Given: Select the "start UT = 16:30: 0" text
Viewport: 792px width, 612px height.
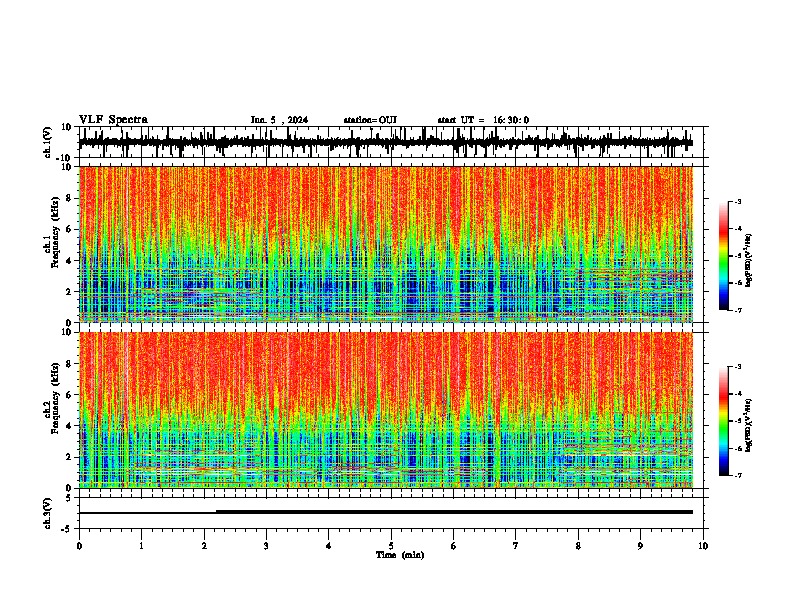Looking at the screenshot, I should (483, 120).
